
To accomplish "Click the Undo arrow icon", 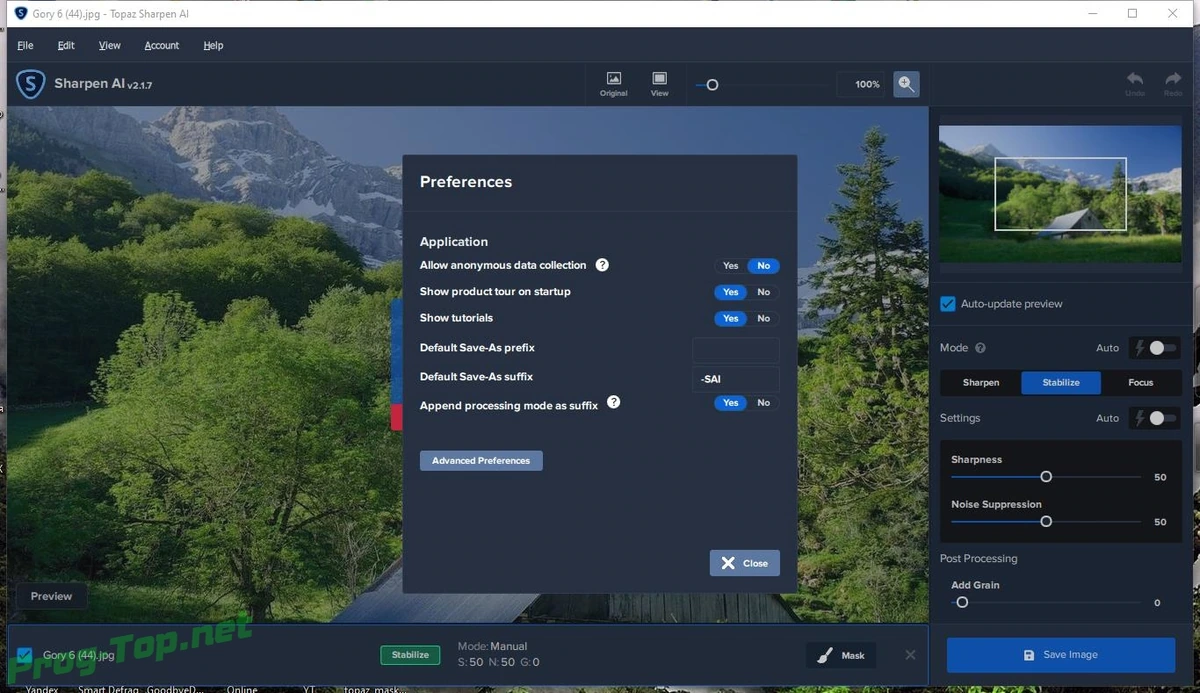I will (x=1135, y=84).
